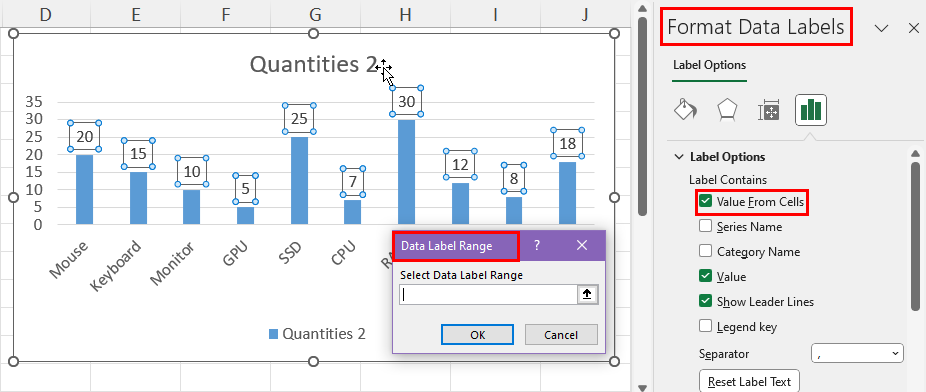Select data label 30 on tallest bar
Viewport: 926px width, 392px height.
406,101
